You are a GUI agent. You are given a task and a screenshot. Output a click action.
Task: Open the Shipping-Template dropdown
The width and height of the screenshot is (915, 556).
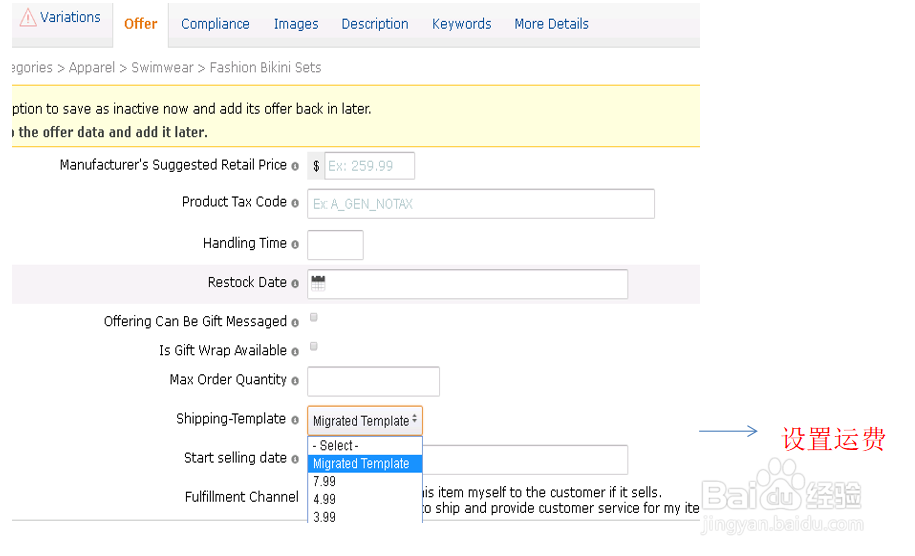364,421
